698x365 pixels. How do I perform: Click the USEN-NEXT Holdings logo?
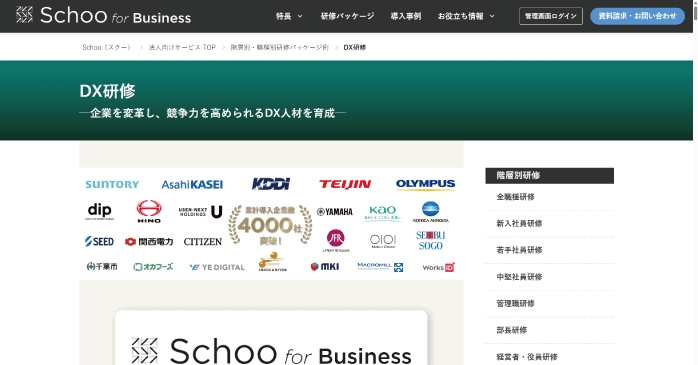pyautogui.click(x=200, y=212)
